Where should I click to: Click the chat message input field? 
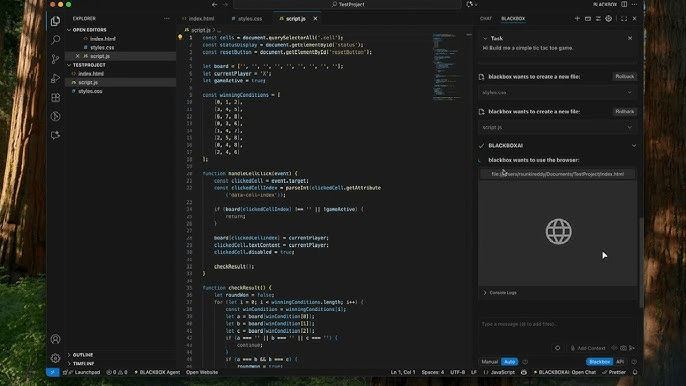pyautogui.click(x=557, y=324)
